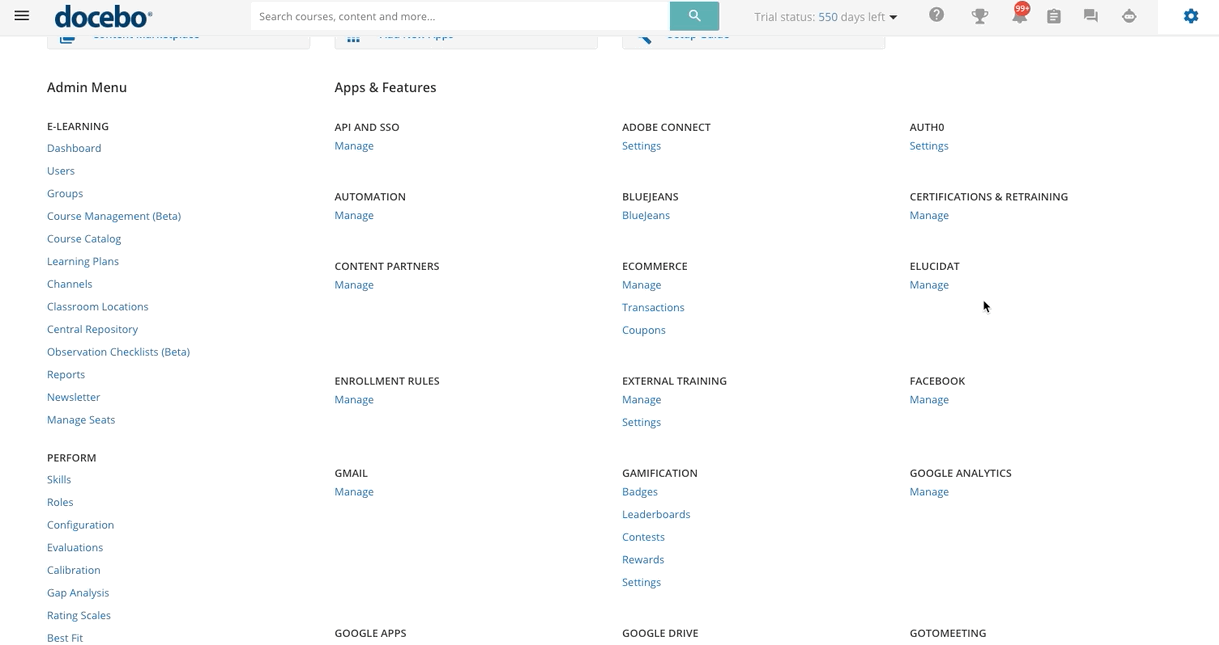Go to Course Catalog in Admin Menu
This screenshot has width=1219, height=645.
click(x=84, y=239)
